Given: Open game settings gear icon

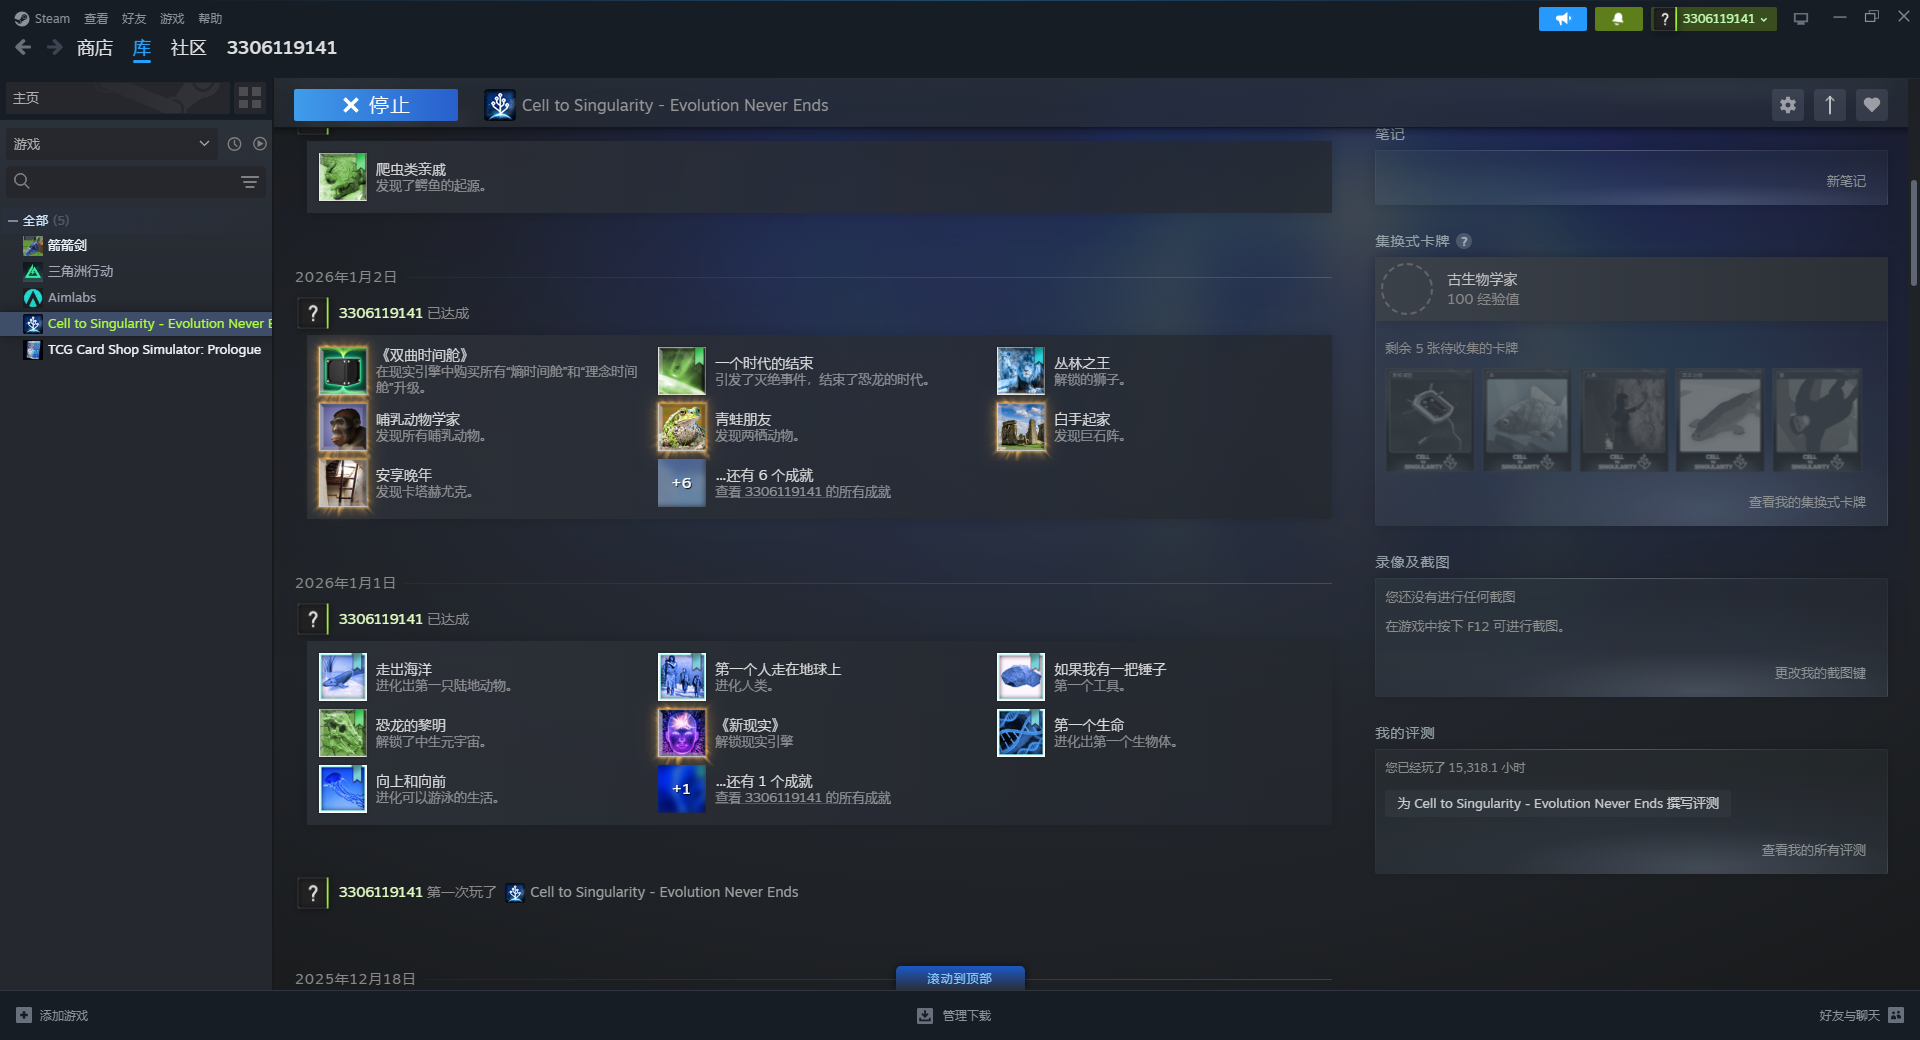Looking at the screenshot, I should [x=1788, y=105].
